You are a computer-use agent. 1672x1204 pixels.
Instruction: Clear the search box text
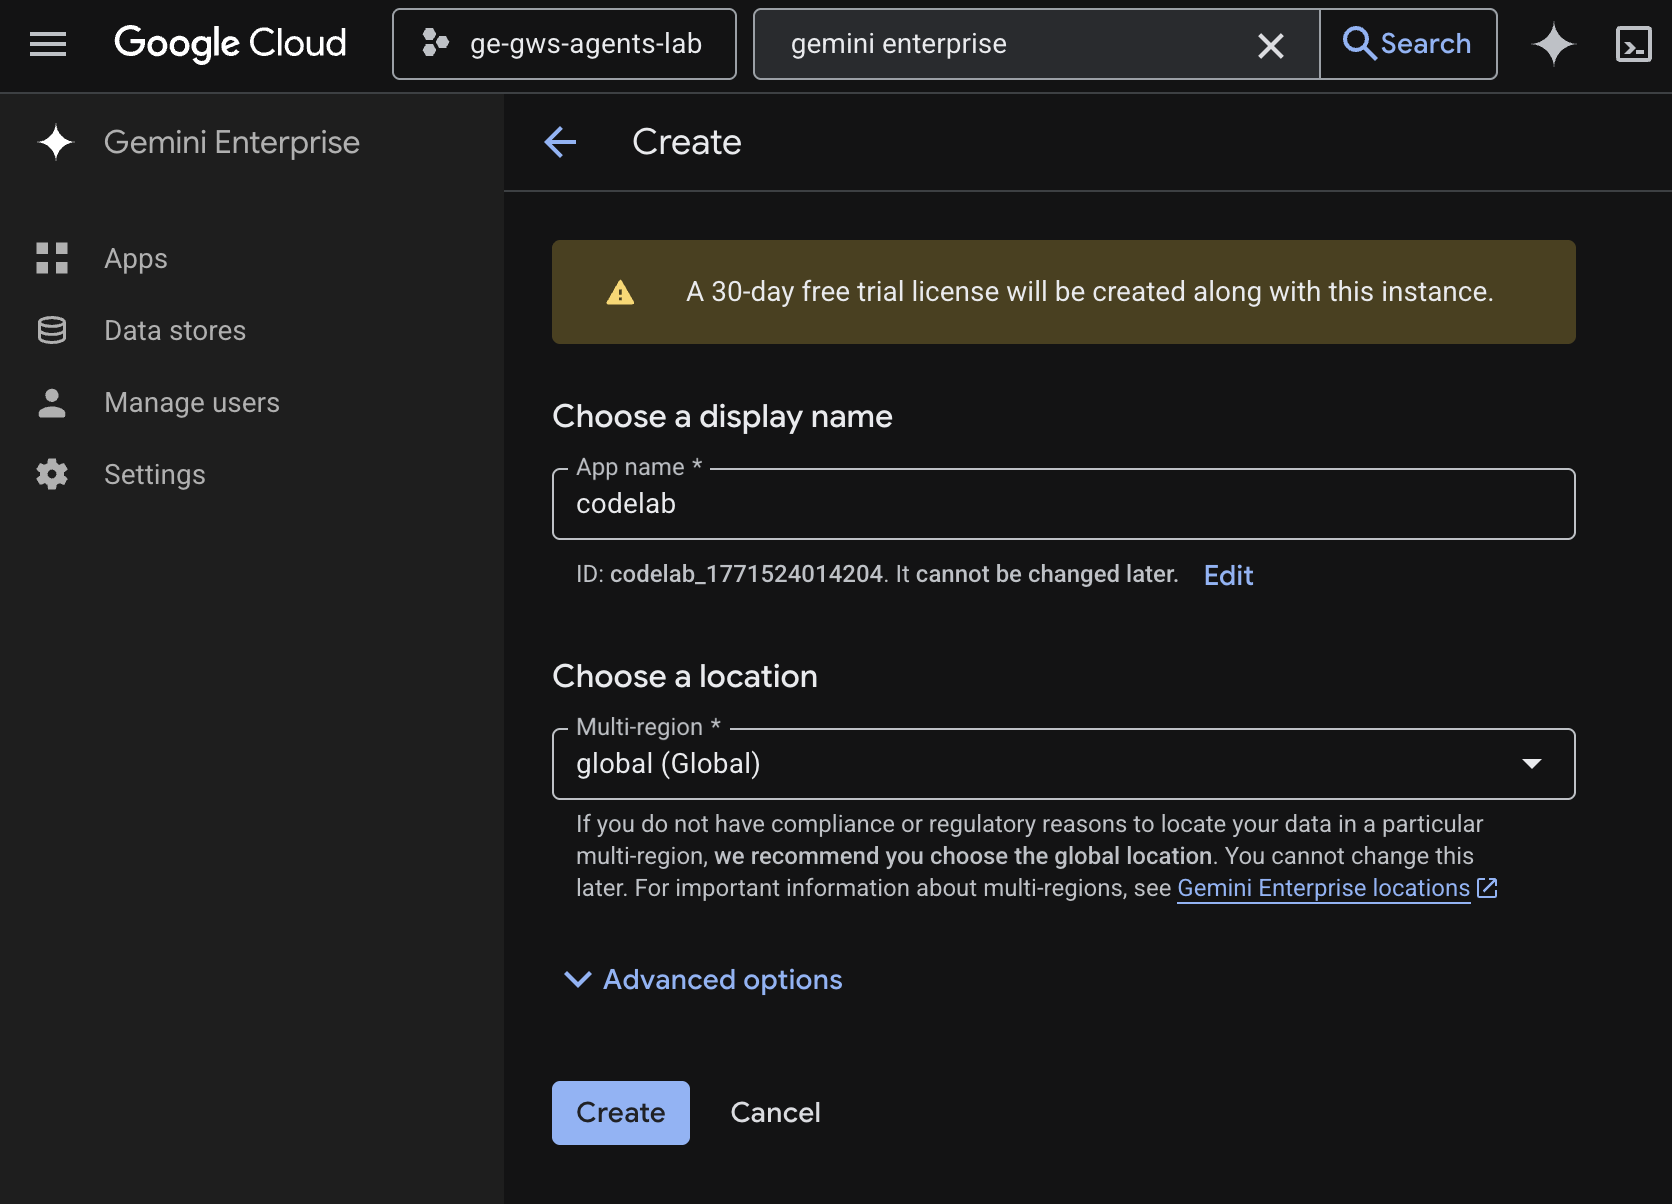[x=1270, y=45]
